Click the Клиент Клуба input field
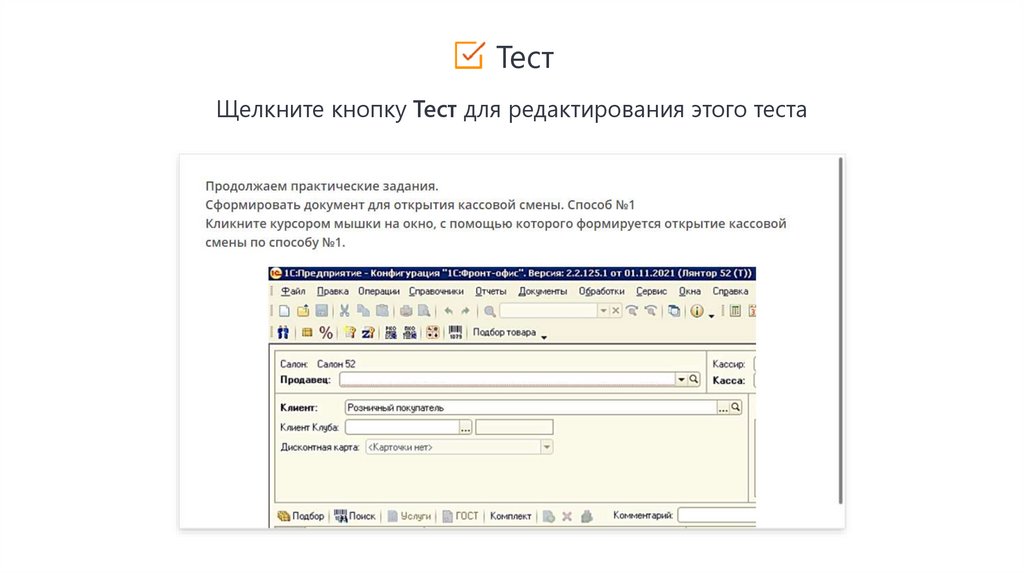This screenshot has width=1024, height=574. click(402, 428)
